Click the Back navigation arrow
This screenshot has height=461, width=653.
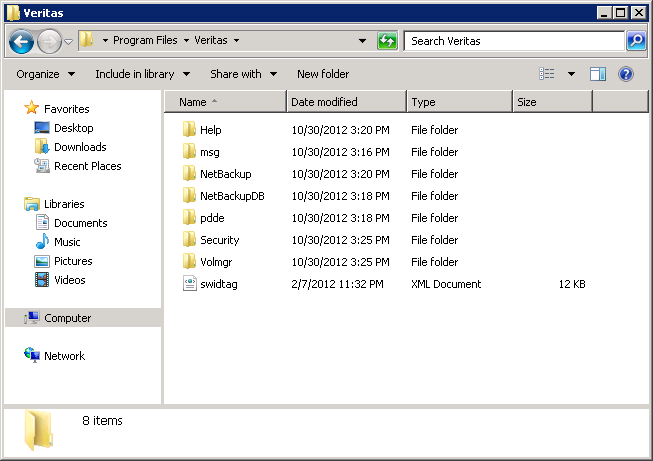[21, 41]
